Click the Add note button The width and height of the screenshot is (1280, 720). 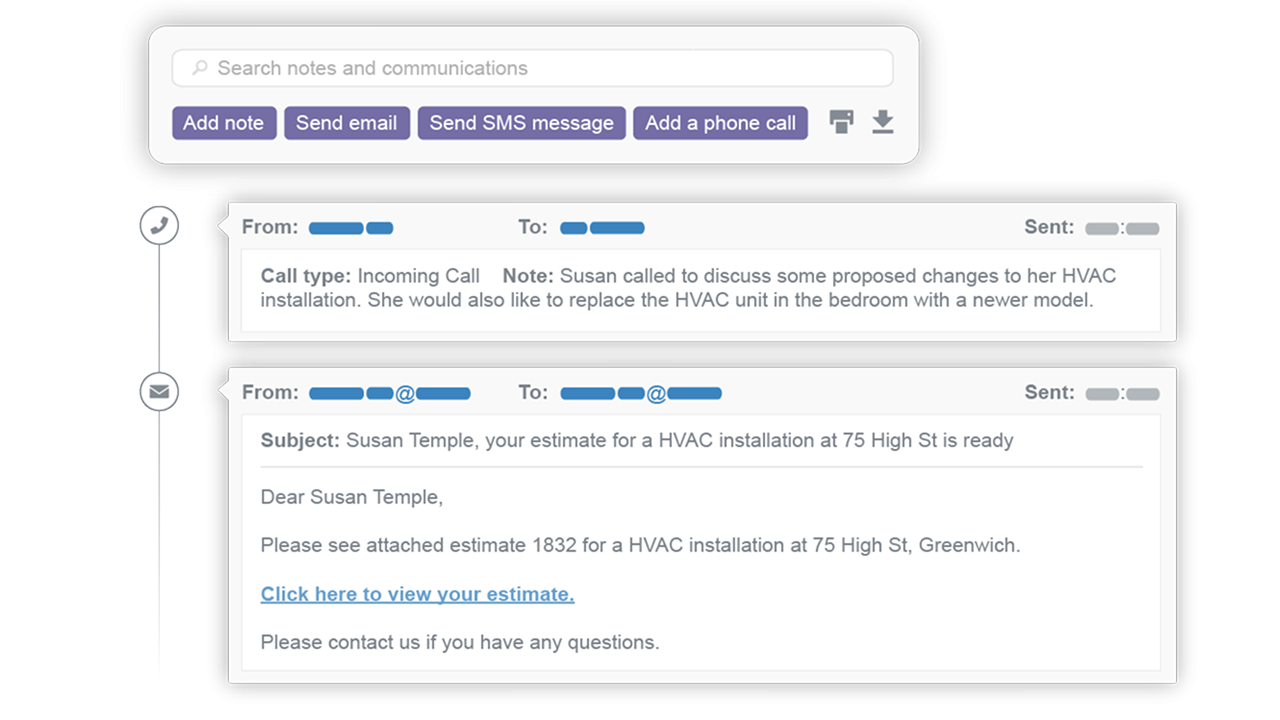pyautogui.click(x=224, y=122)
